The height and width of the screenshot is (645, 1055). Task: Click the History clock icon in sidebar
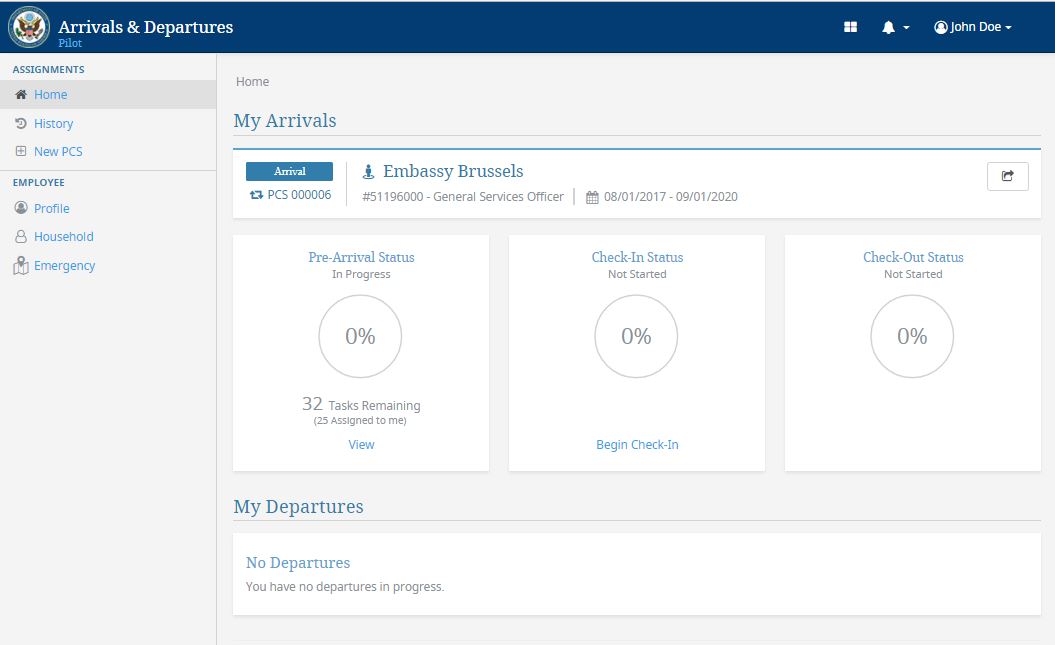coord(21,124)
